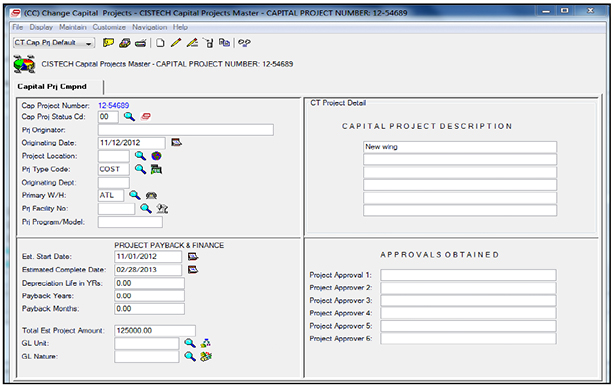The width and height of the screenshot is (615, 389).
Task: Click the Est. Start Date field
Action: 148,256
